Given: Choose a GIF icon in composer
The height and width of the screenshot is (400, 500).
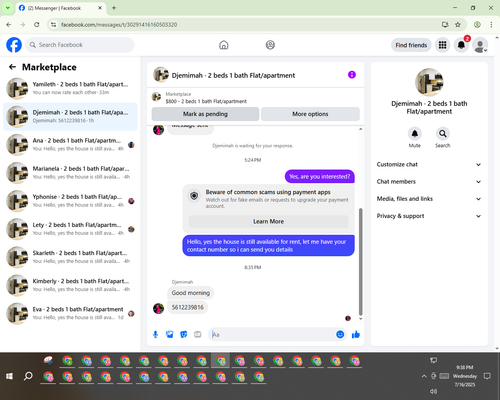Looking at the screenshot, I should click(198, 334).
